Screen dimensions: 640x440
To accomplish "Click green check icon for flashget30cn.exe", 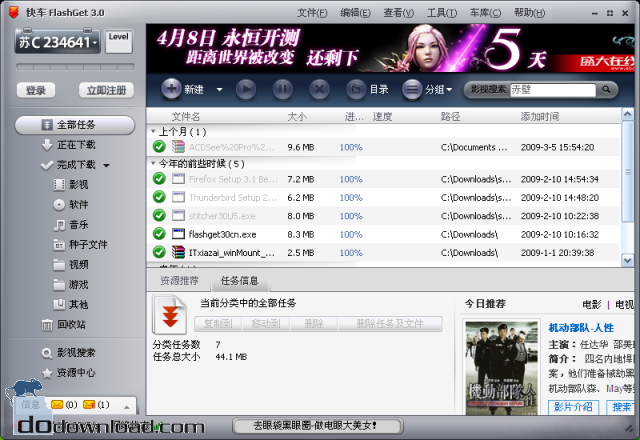I will coord(159,234).
